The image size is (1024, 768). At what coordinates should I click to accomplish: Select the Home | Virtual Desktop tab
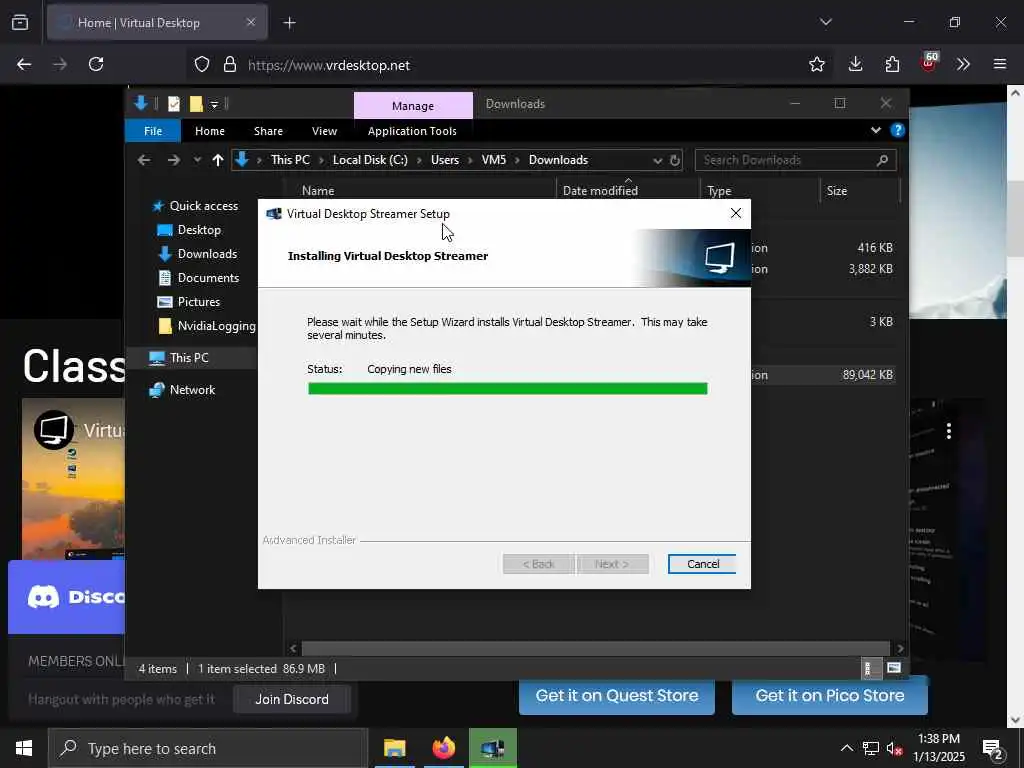[x=157, y=23]
